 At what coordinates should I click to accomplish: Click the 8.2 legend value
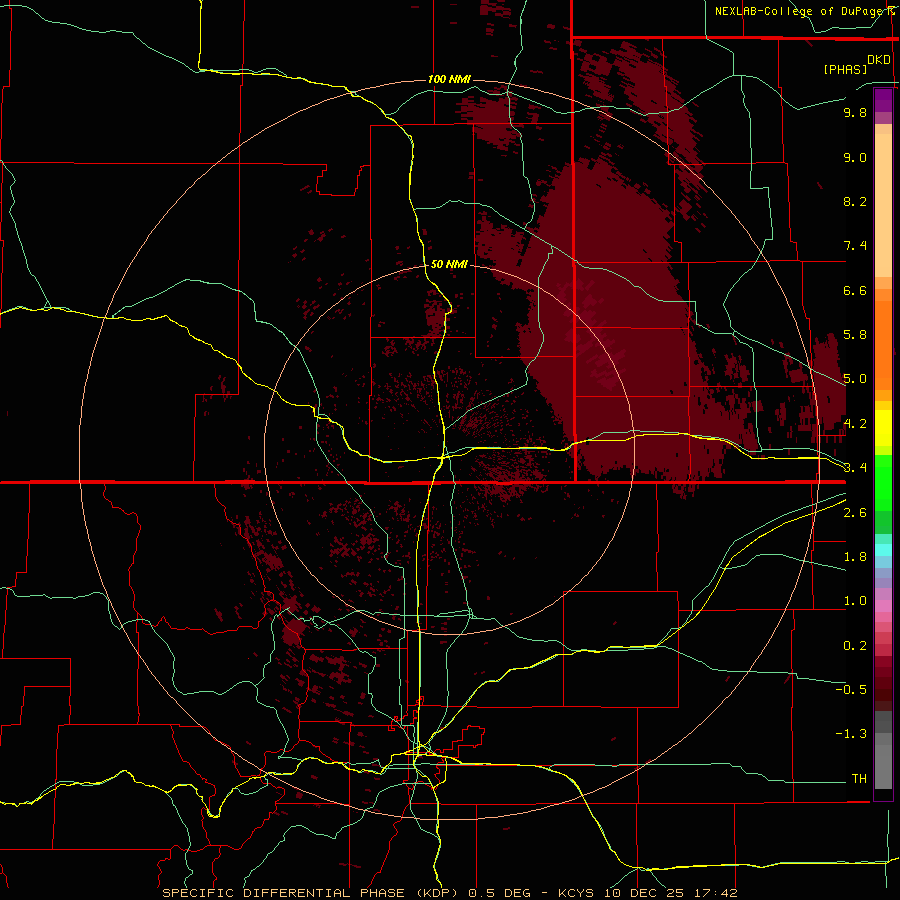[x=855, y=201]
